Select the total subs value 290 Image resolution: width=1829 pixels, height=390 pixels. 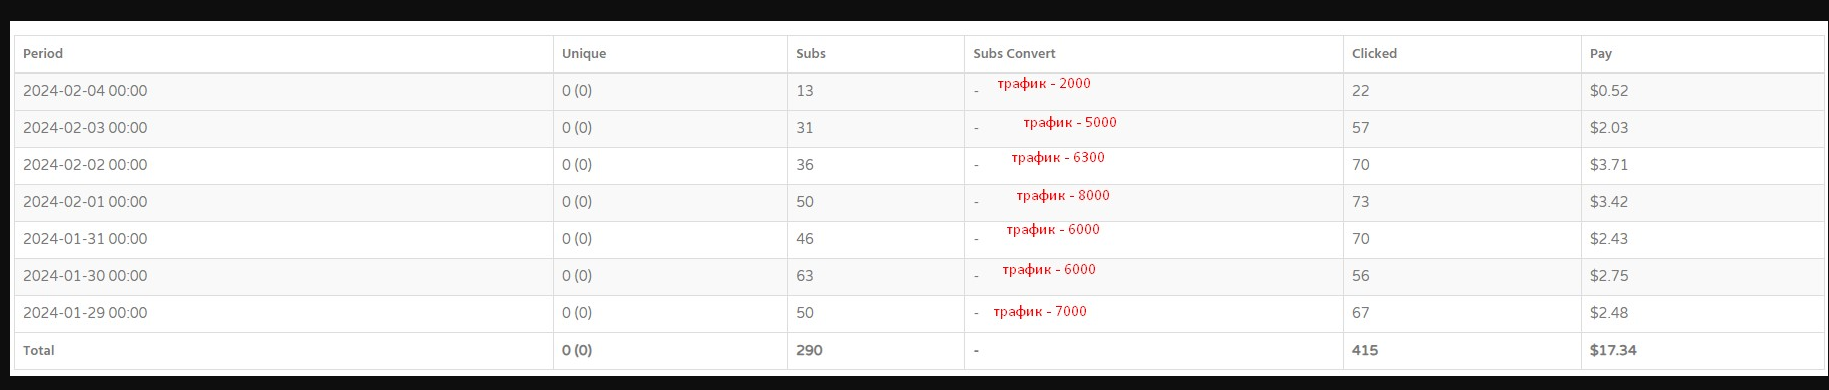(x=809, y=351)
